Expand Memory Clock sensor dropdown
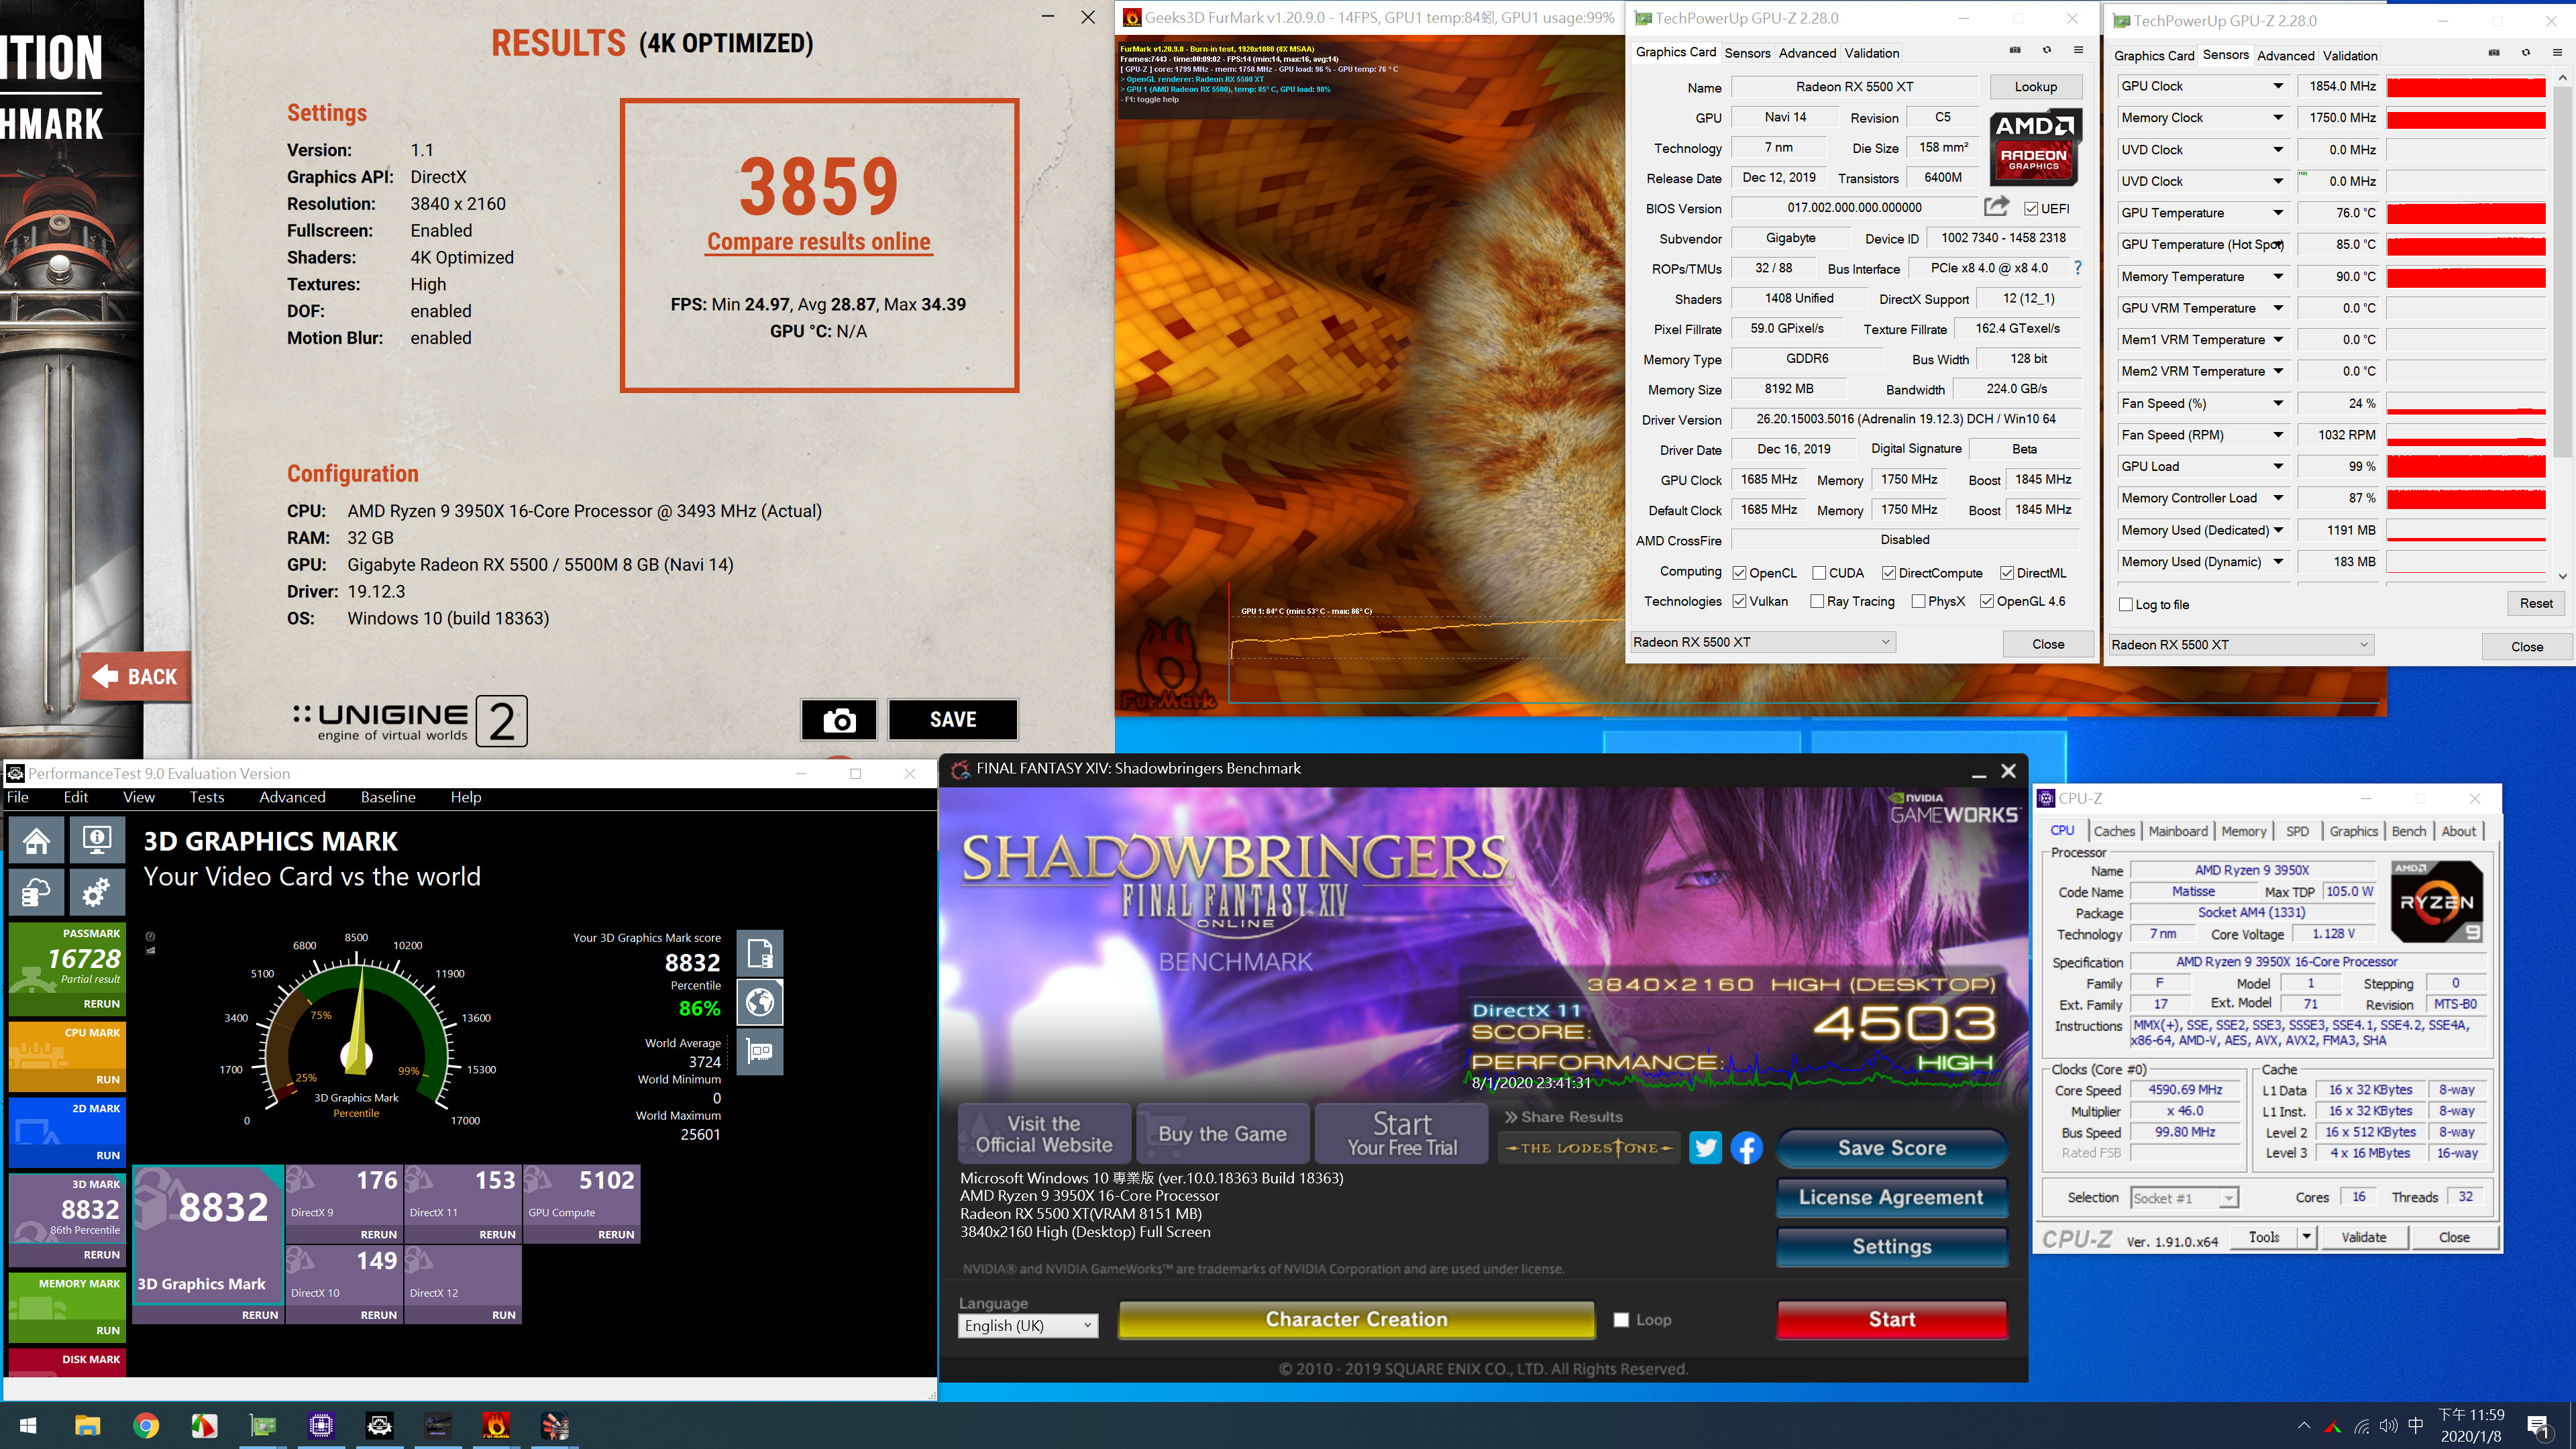The width and height of the screenshot is (2576, 1449). (x=2278, y=118)
